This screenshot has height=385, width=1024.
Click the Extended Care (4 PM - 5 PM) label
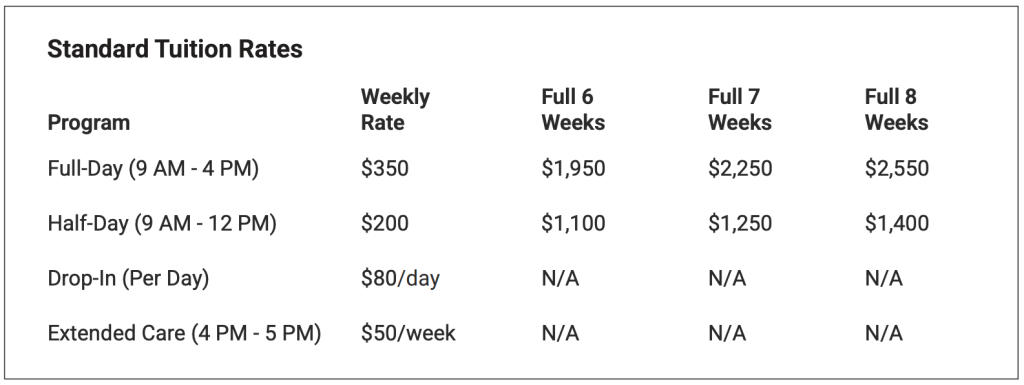pos(185,333)
